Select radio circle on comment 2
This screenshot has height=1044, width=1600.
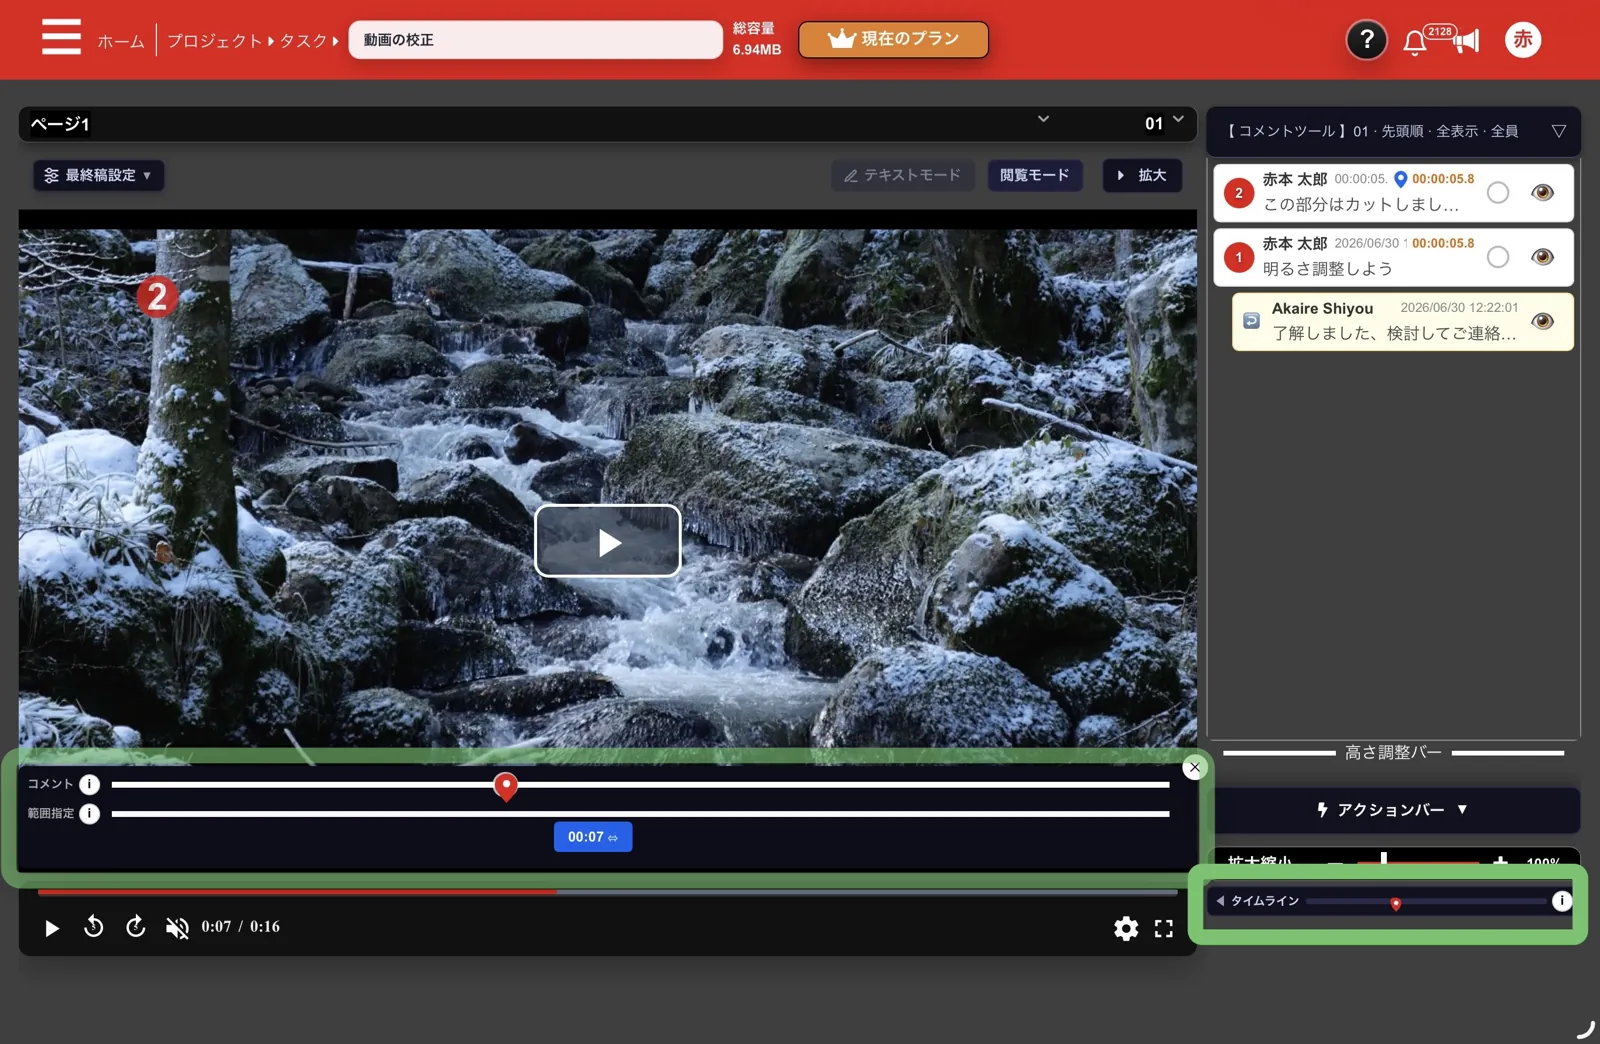[1497, 193]
